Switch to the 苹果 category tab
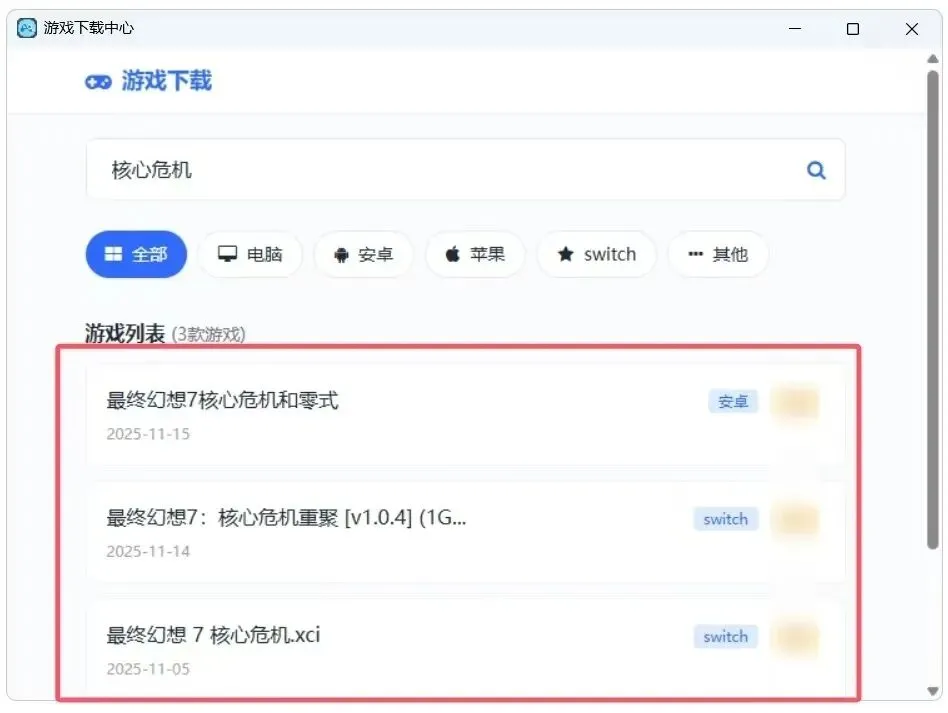This screenshot has width=948, height=713. 475,254
